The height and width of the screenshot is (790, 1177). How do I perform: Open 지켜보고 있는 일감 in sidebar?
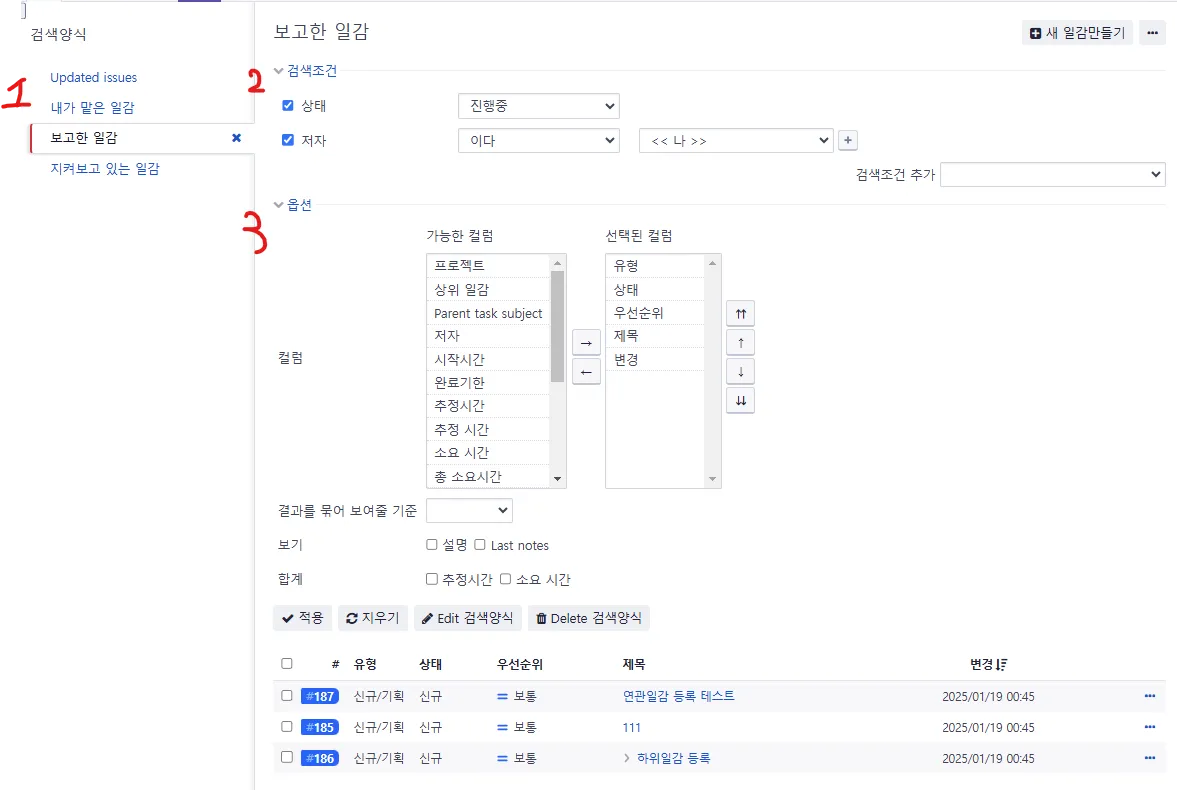(105, 169)
